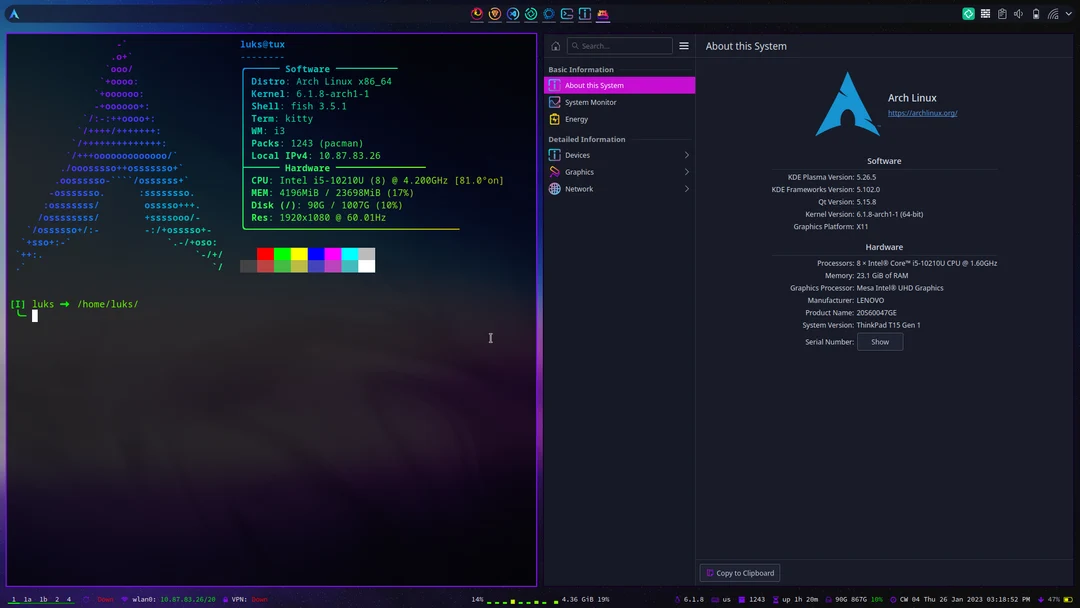
Task: Open Firefox from the top panel
Action: (x=477, y=13)
